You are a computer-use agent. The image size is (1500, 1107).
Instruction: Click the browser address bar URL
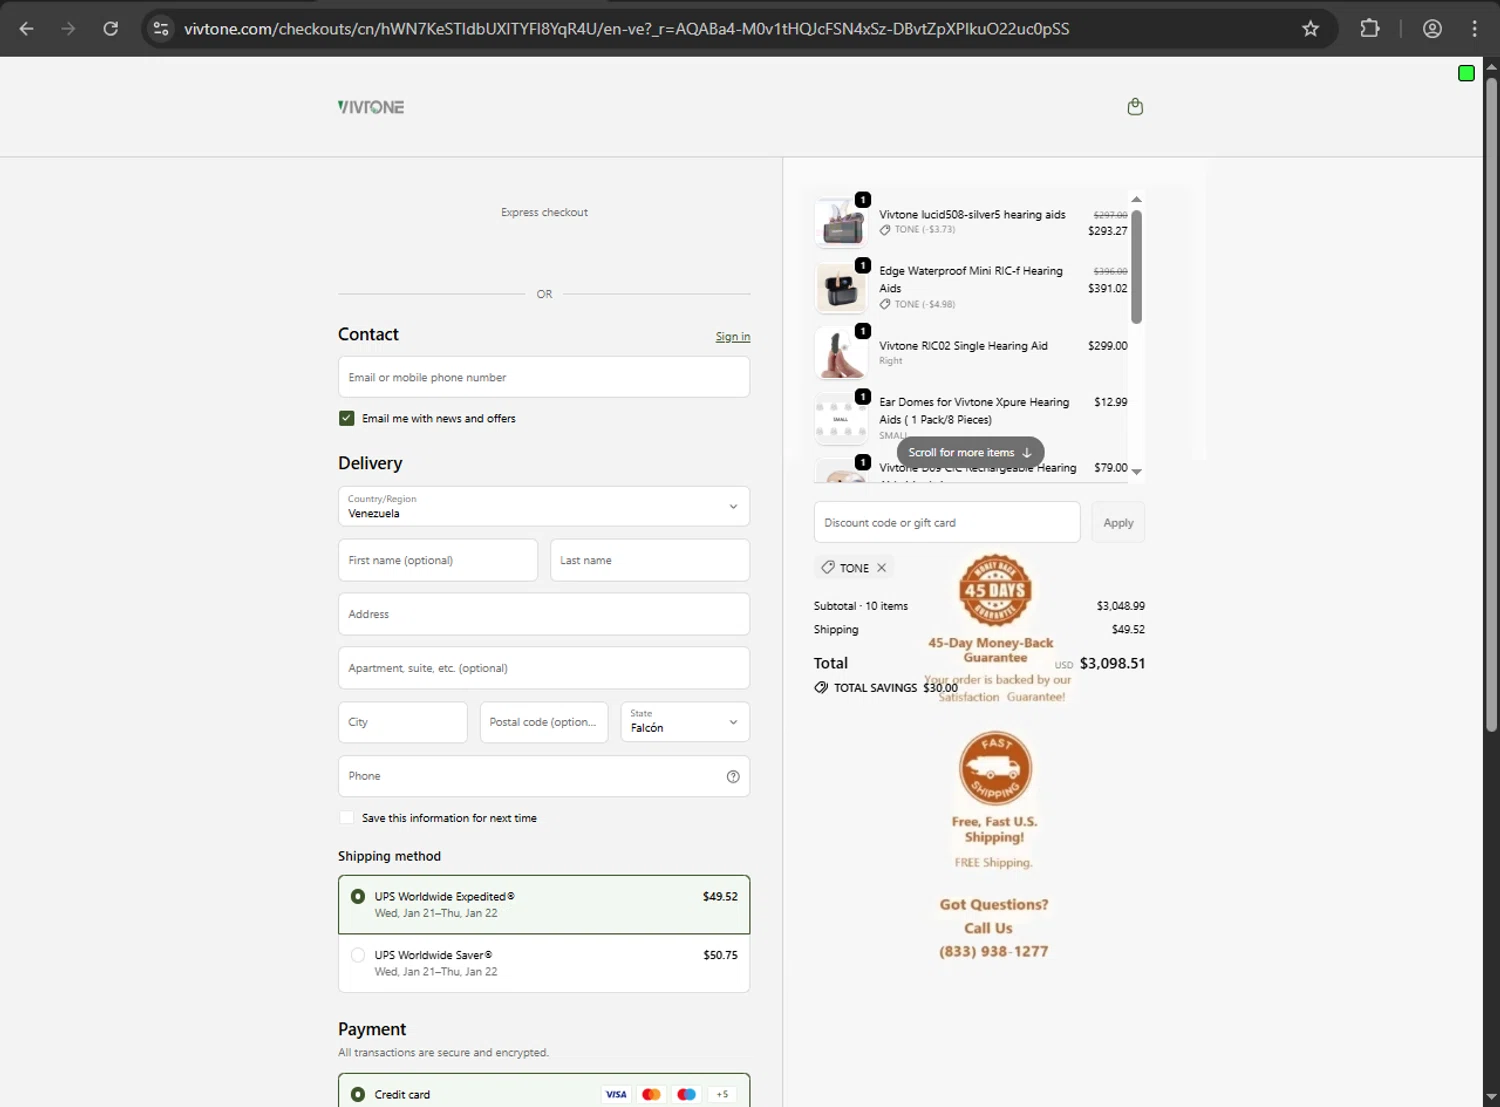tap(627, 29)
